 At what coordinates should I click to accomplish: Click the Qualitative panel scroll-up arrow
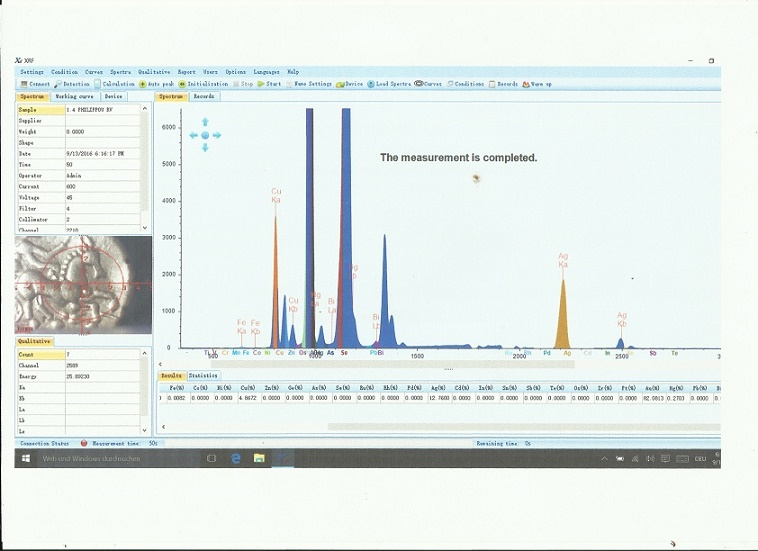coord(145,354)
